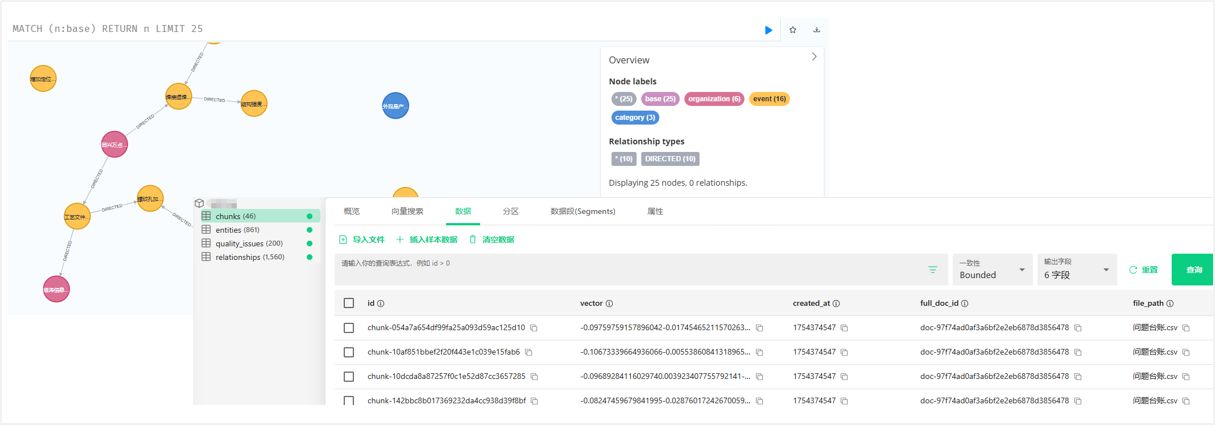Viewport: 1215px width, 426px height.
Task: Open the Bounded consistency dropdown
Action: [992, 270]
